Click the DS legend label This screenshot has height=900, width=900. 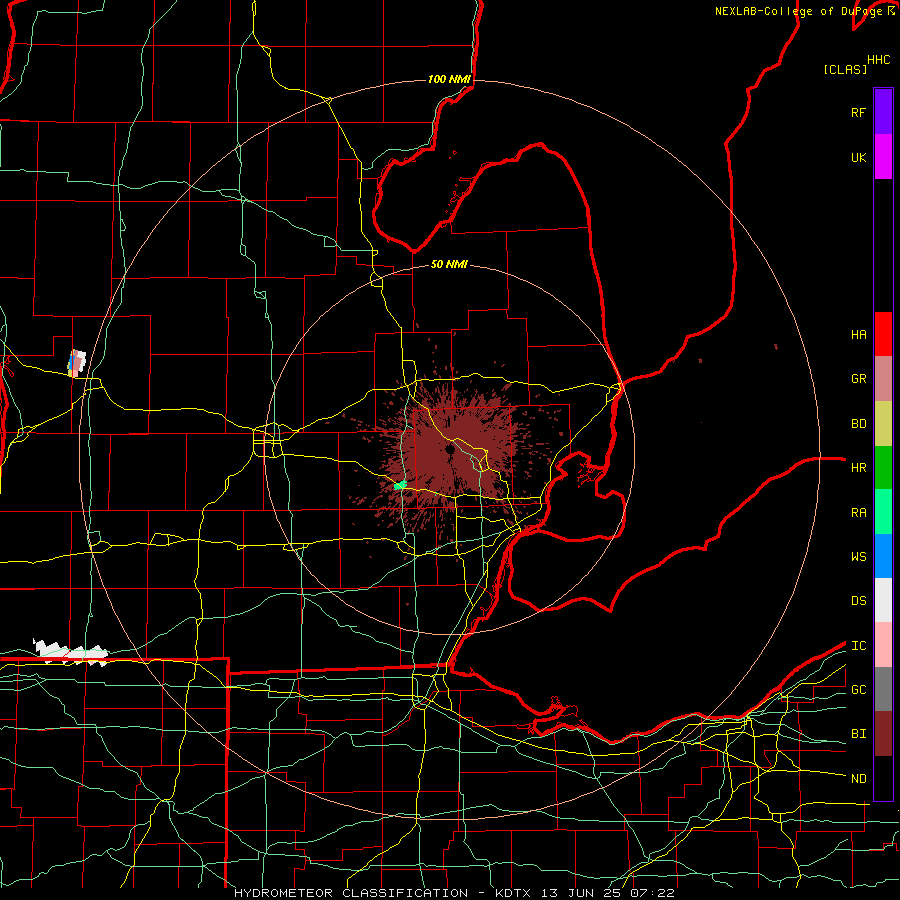[x=859, y=601]
